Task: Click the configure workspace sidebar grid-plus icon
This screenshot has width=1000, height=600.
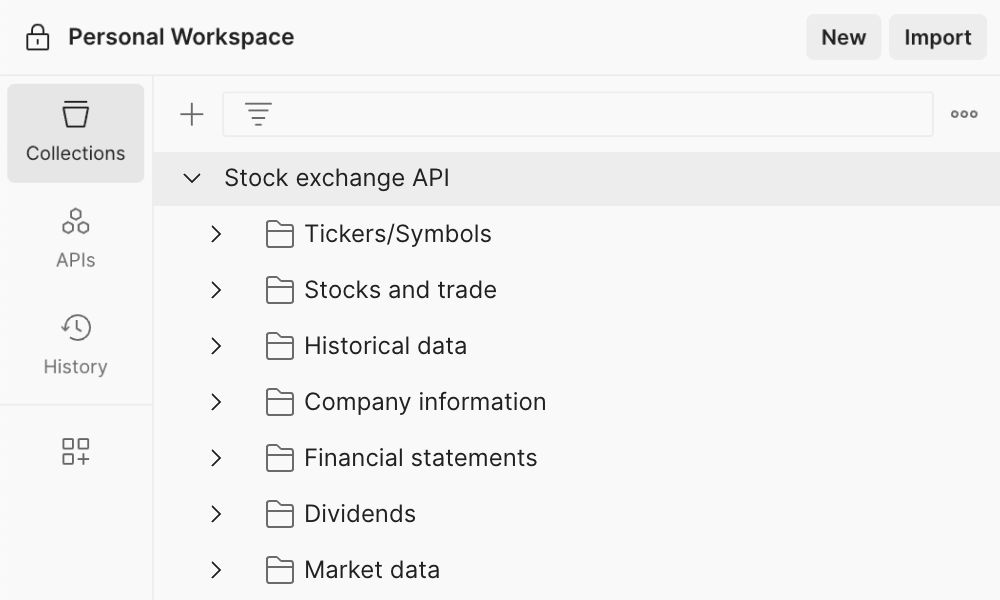Action: (x=76, y=451)
